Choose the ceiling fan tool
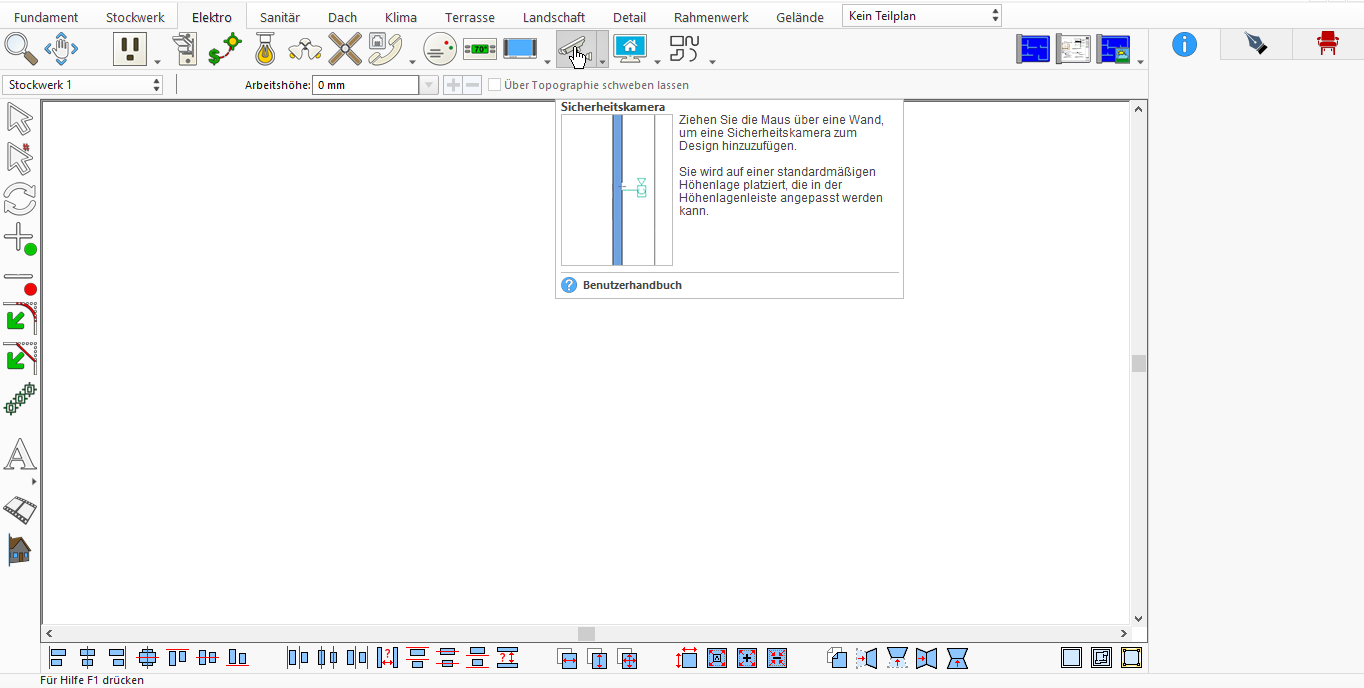Image resolution: width=1364 pixels, height=688 pixels. coord(345,48)
